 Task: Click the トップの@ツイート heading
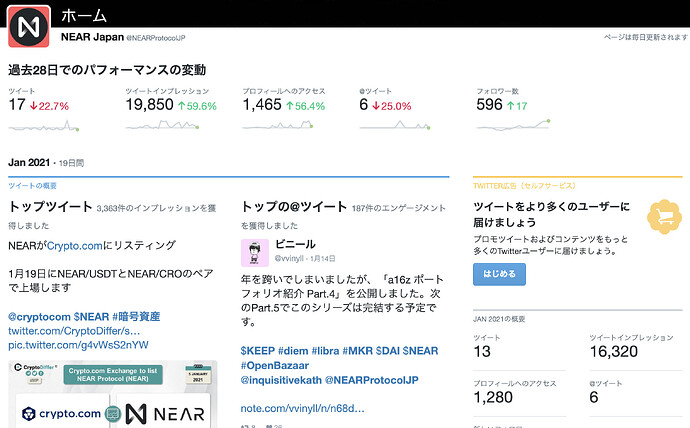point(294,206)
